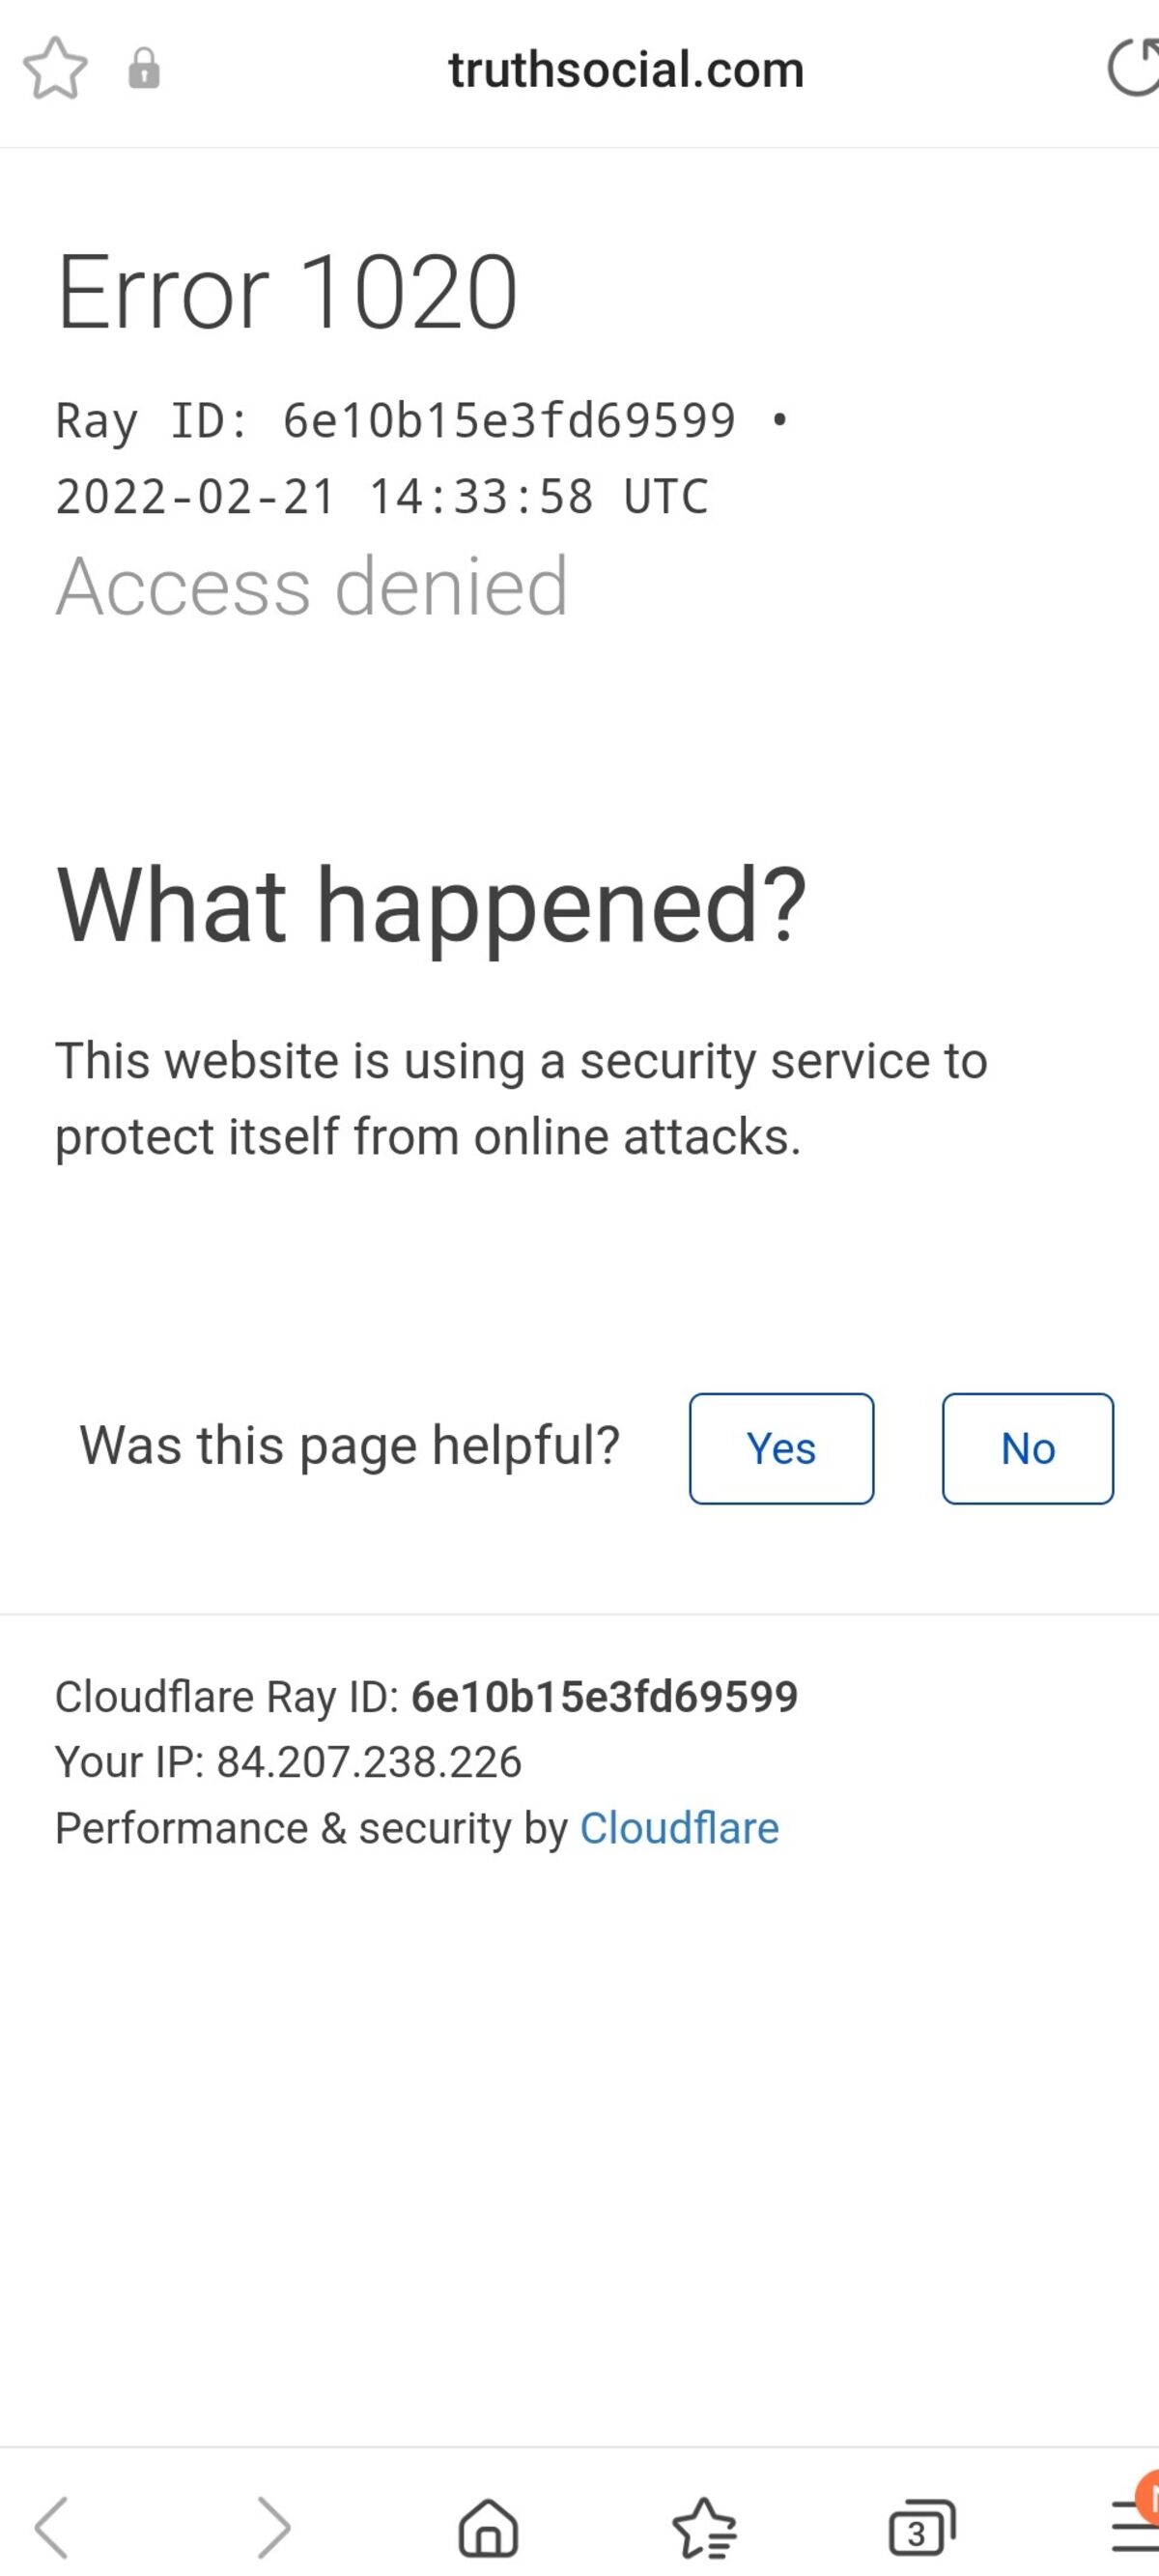Answer No to page helpful question
This screenshot has width=1159, height=2576.
[1027, 1448]
